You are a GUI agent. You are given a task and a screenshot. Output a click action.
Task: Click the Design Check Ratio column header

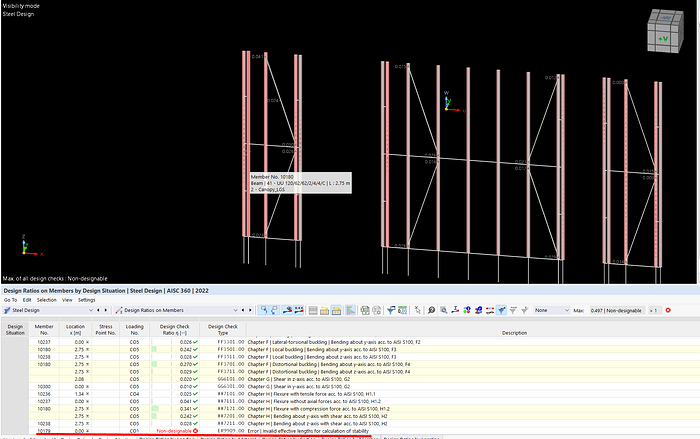[175, 330]
